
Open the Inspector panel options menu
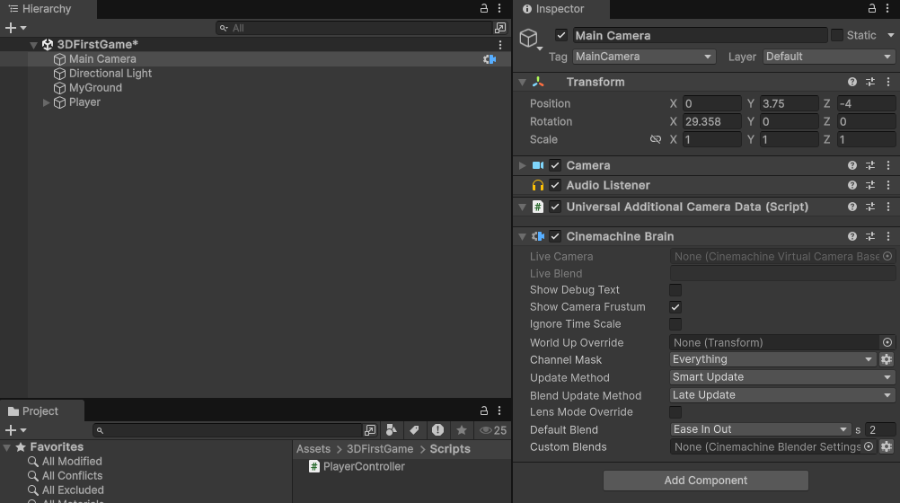[887, 9]
